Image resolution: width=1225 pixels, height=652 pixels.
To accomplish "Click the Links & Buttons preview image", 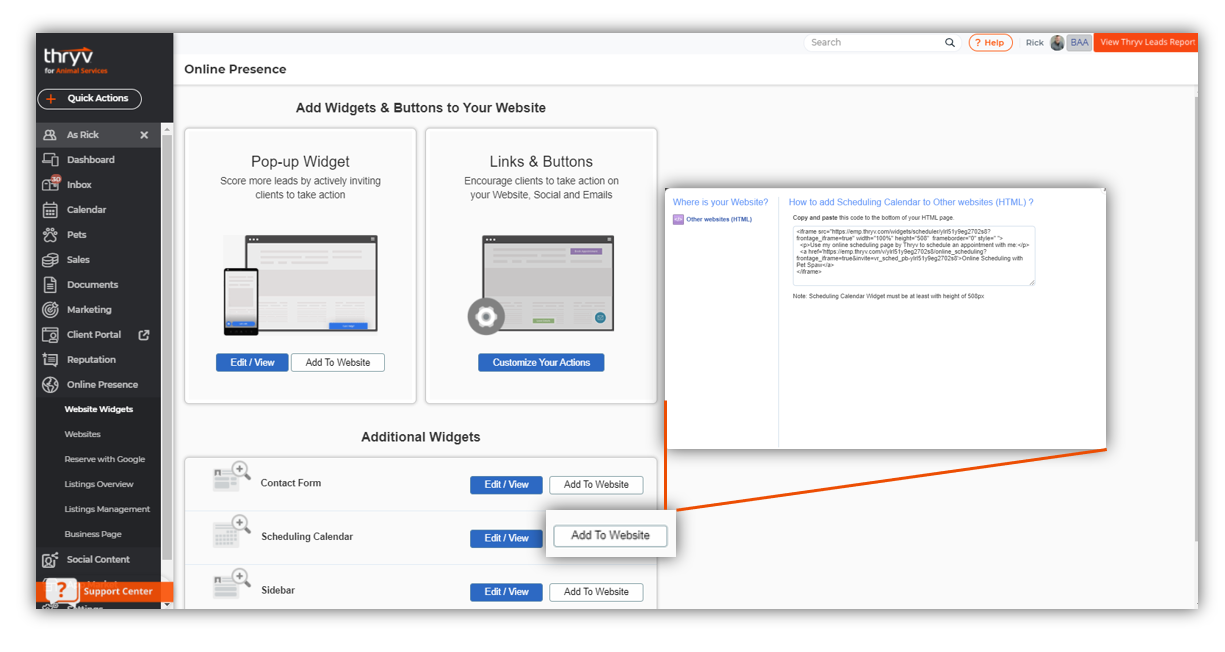I will (x=541, y=285).
